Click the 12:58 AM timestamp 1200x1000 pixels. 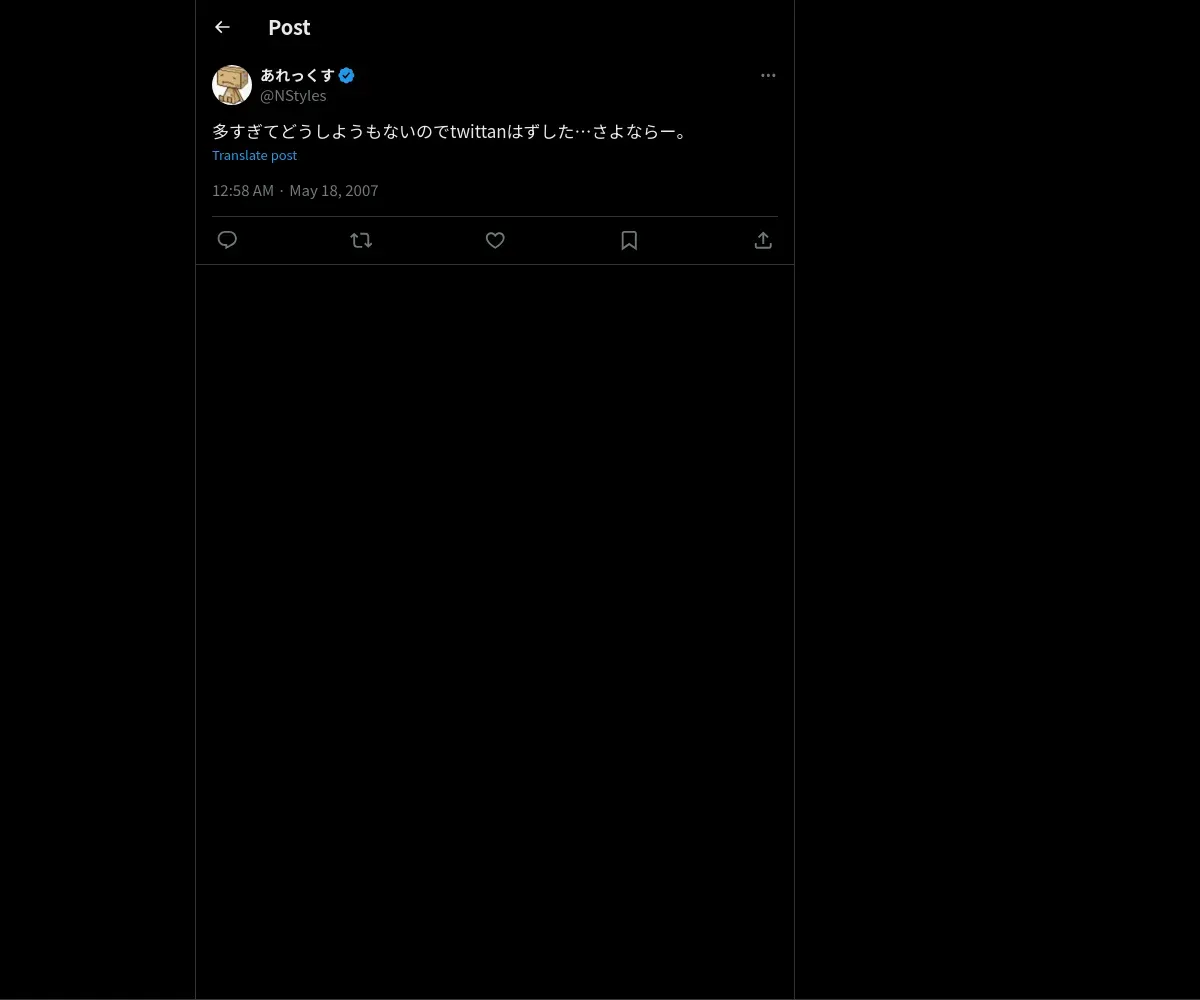[x=243, y=191]
